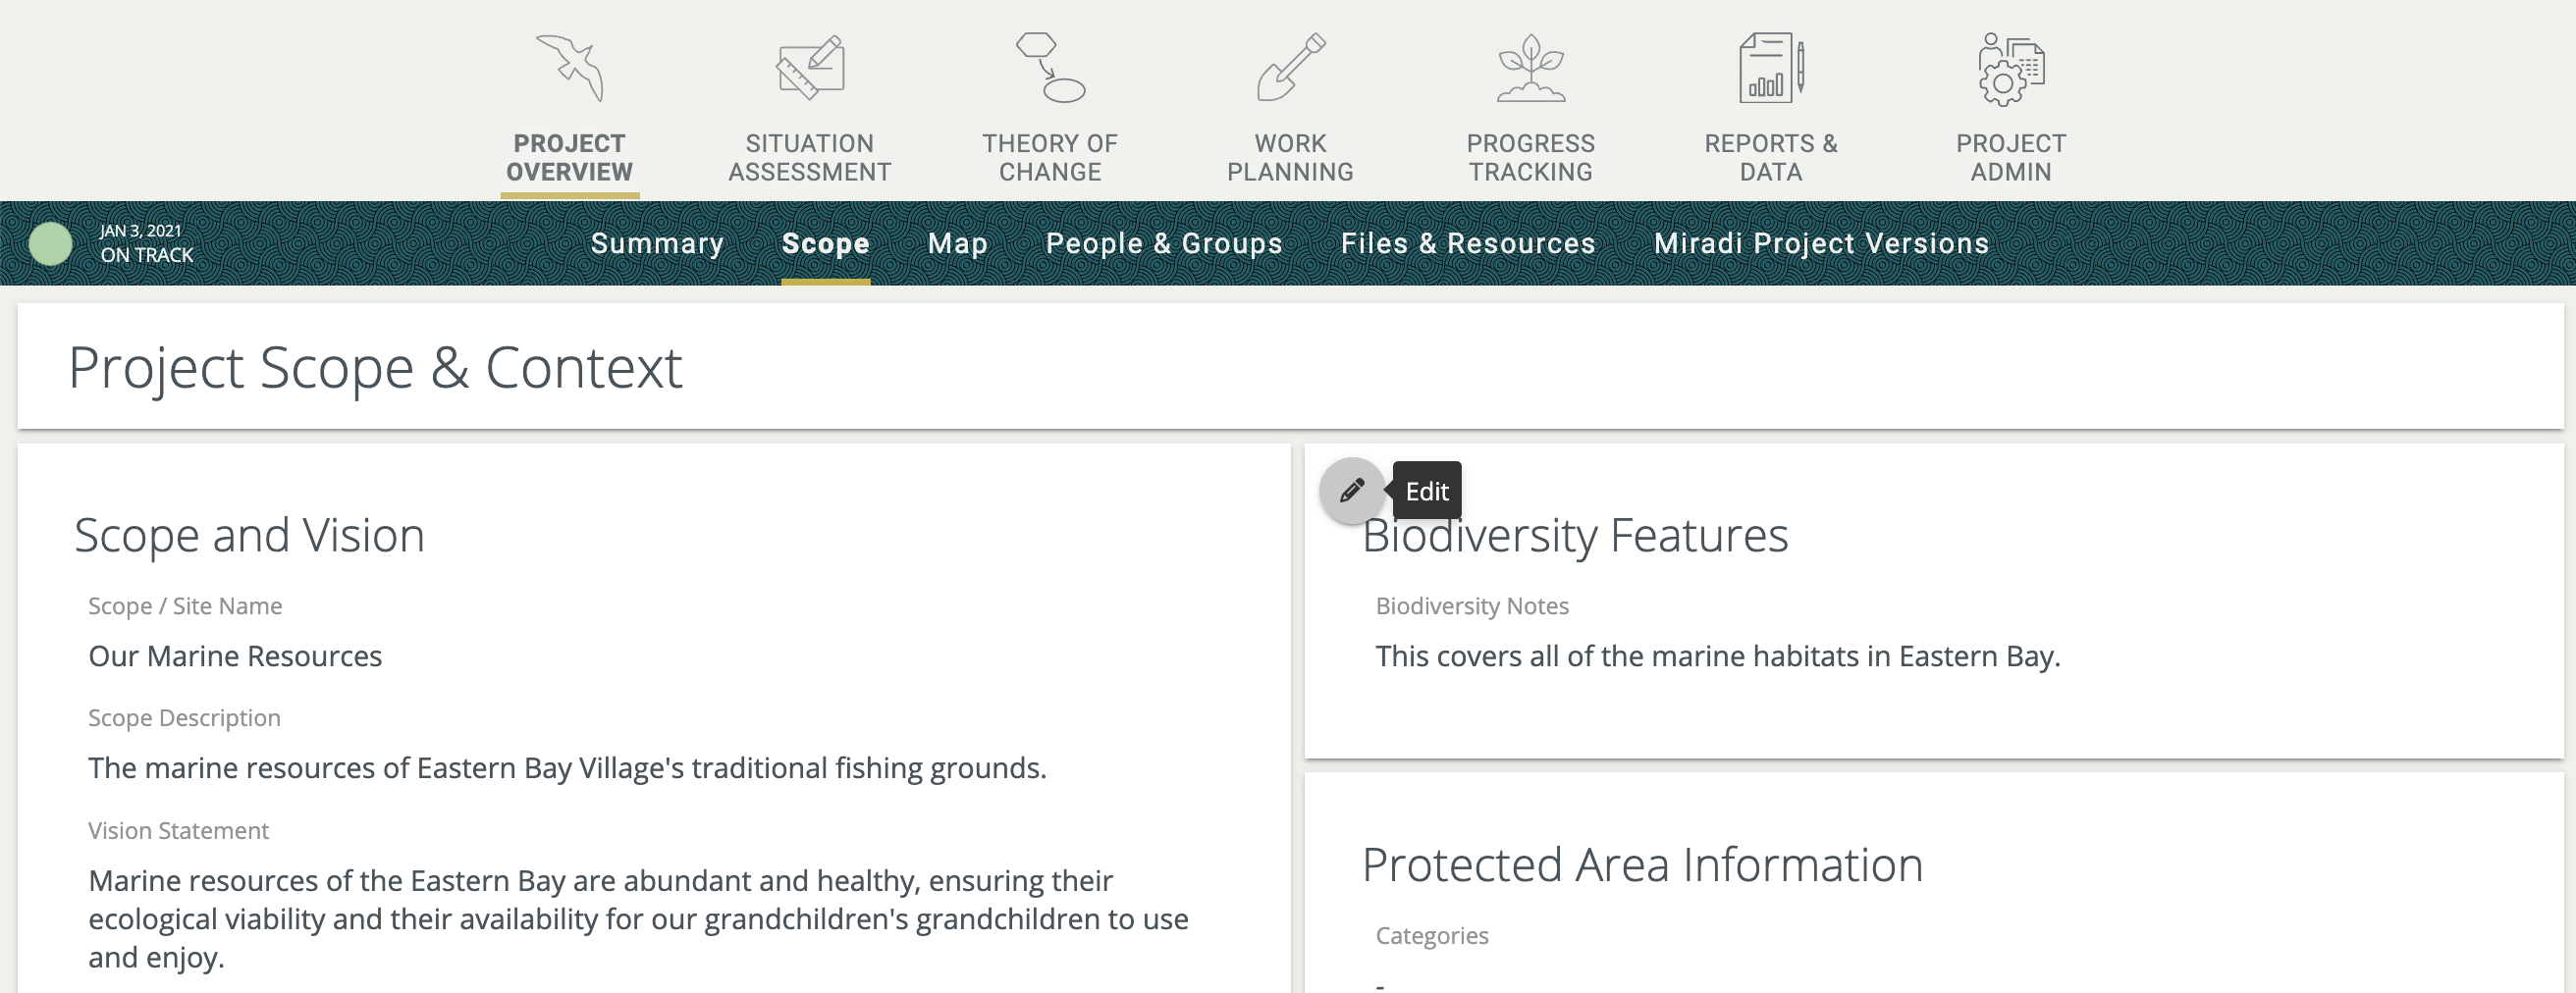
Task: Switch to the Summary tab
Action: [657, 243]
